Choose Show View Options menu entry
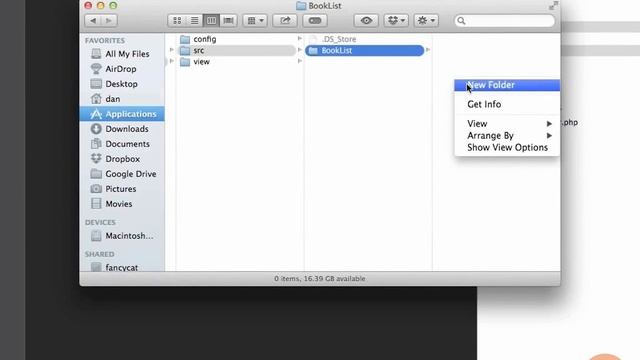Viewport: 640px width, 360px height. coord(507,148)
